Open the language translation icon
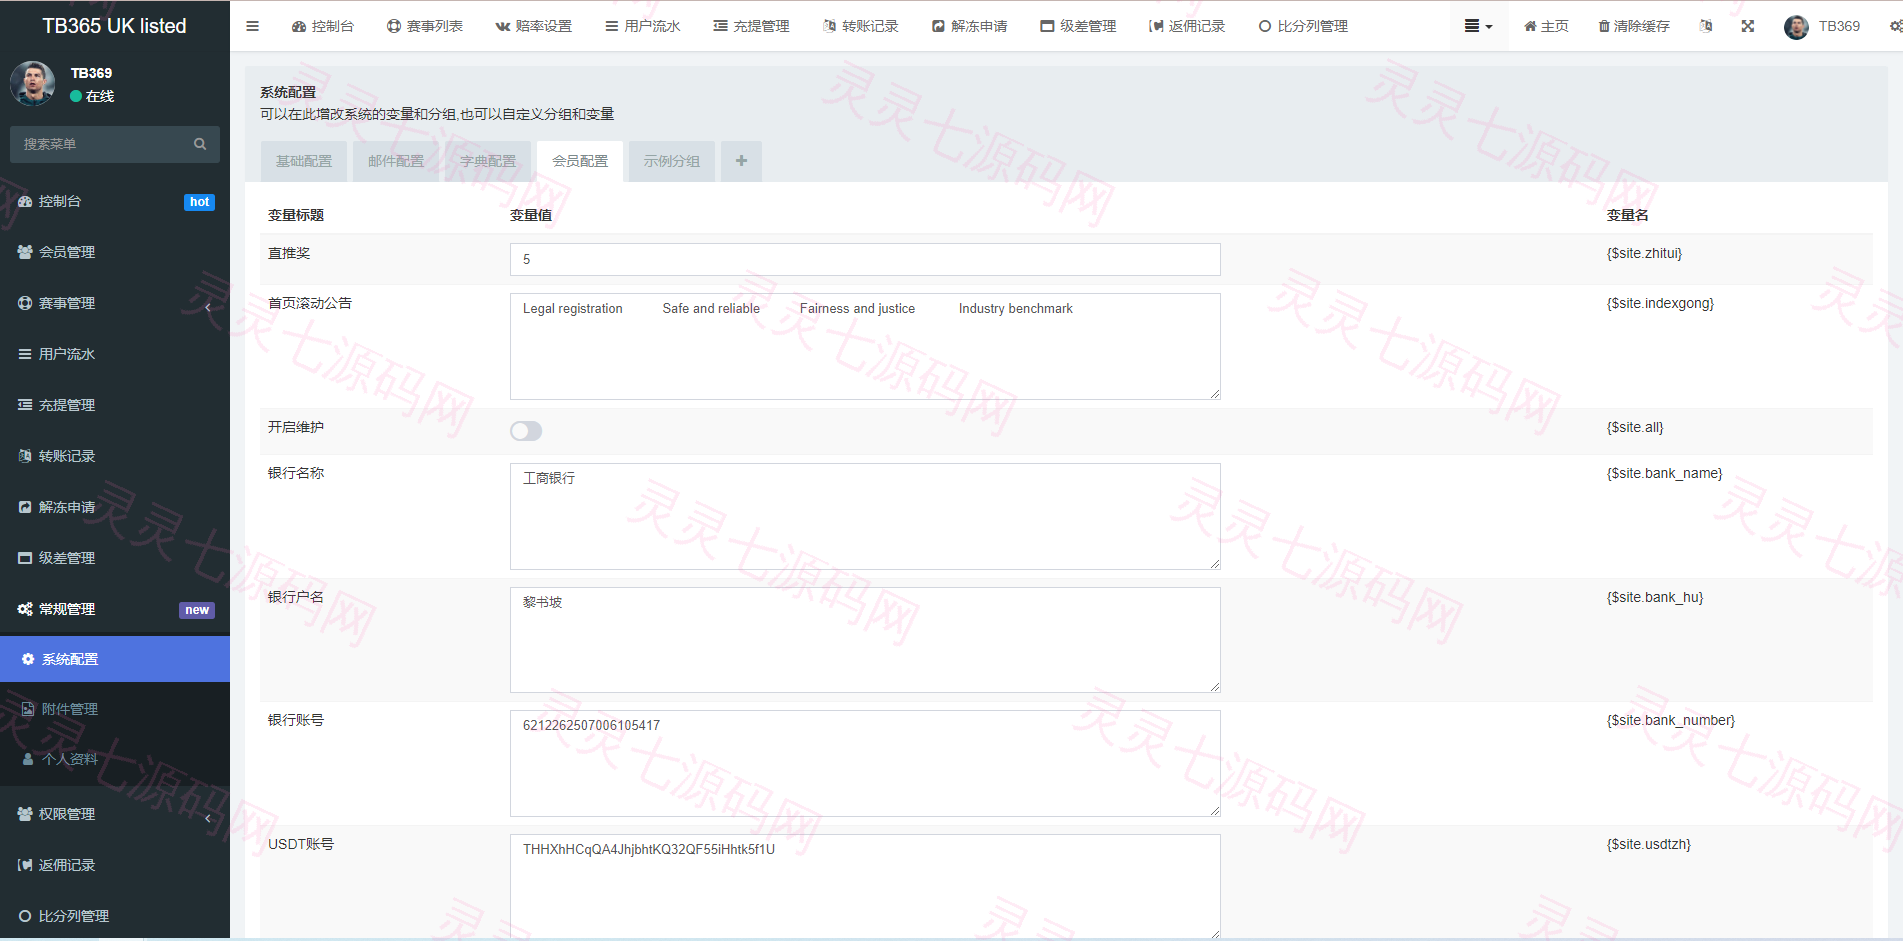The width and height of the screenshot is (1903, 941). point(1706,26)
